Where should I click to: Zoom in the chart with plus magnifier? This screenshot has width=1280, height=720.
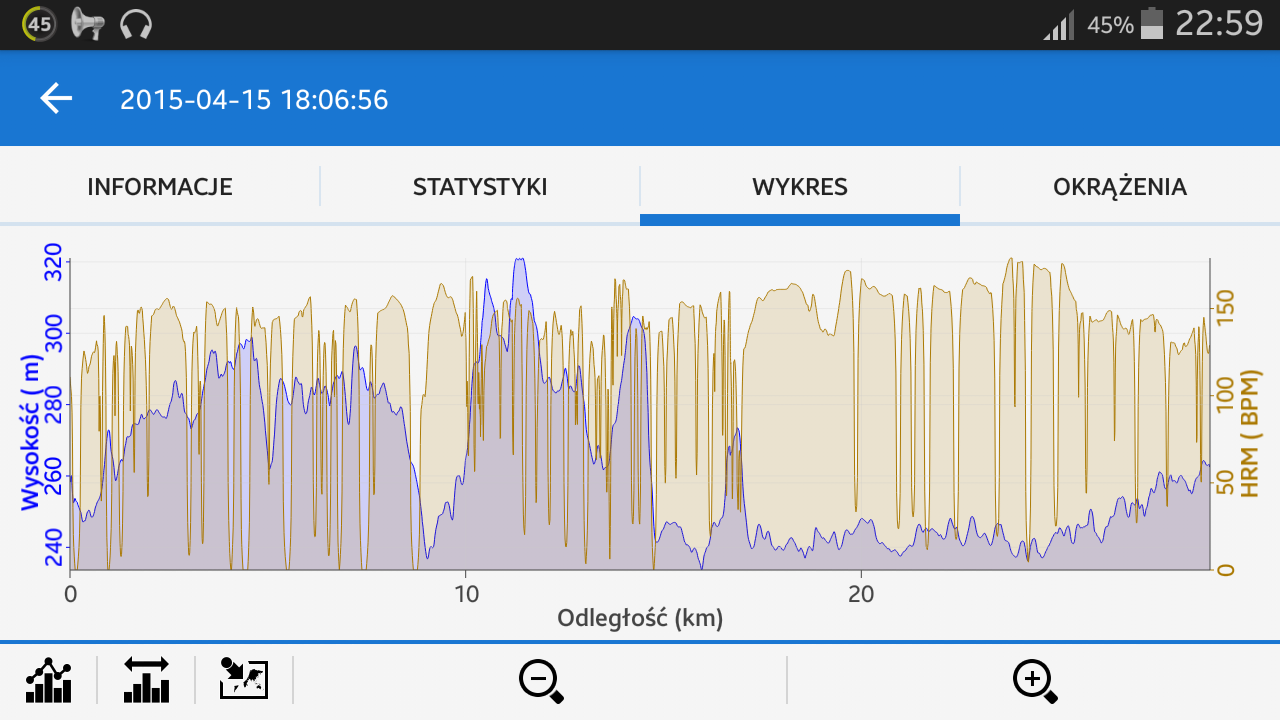[1034, 681]
